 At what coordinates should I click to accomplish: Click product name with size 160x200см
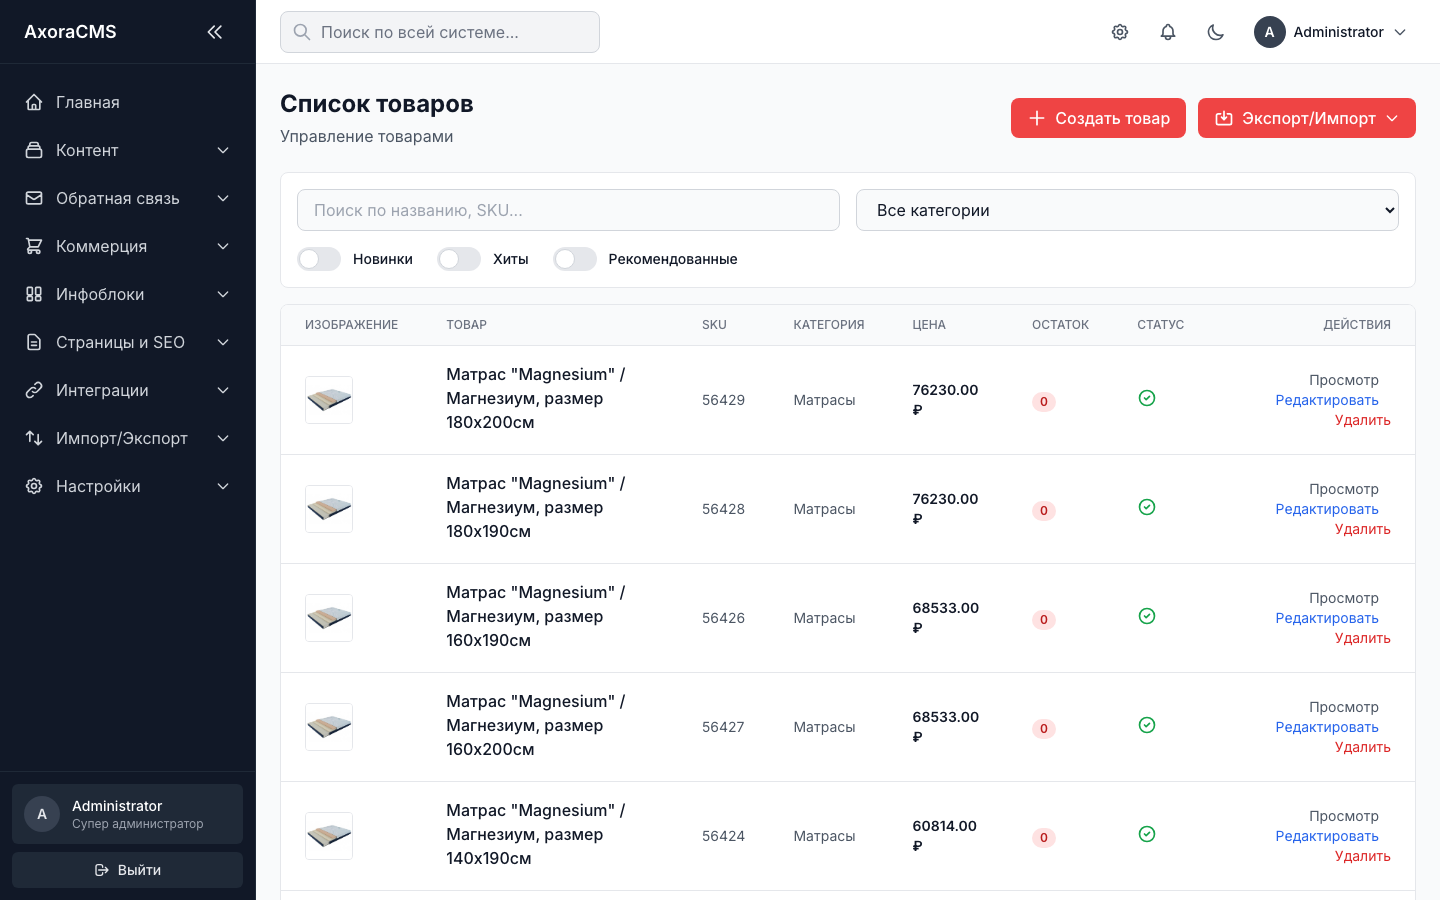[x=536, y=725]
